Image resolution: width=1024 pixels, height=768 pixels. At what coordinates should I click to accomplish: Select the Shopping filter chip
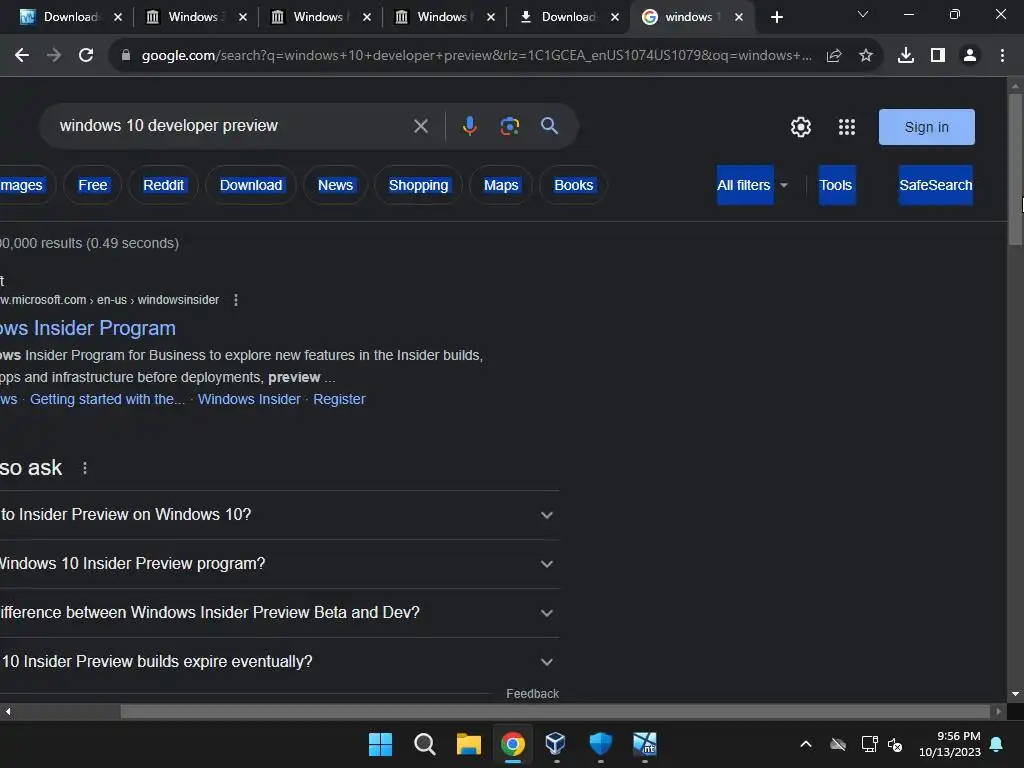419,185
